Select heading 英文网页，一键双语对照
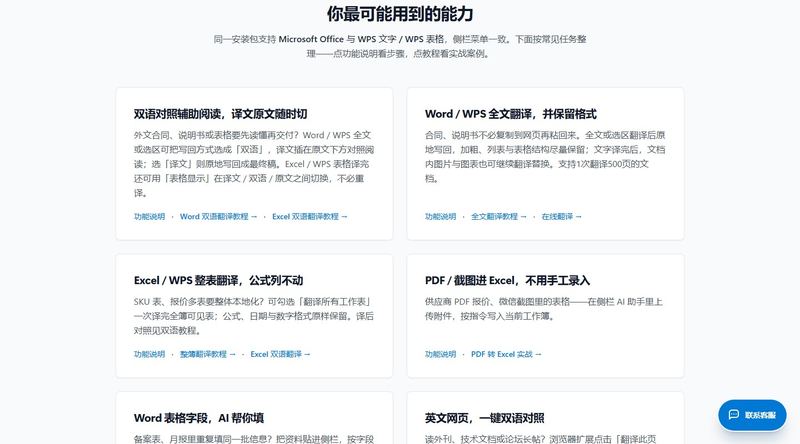800x444 pixels. (x=485, y=418)
